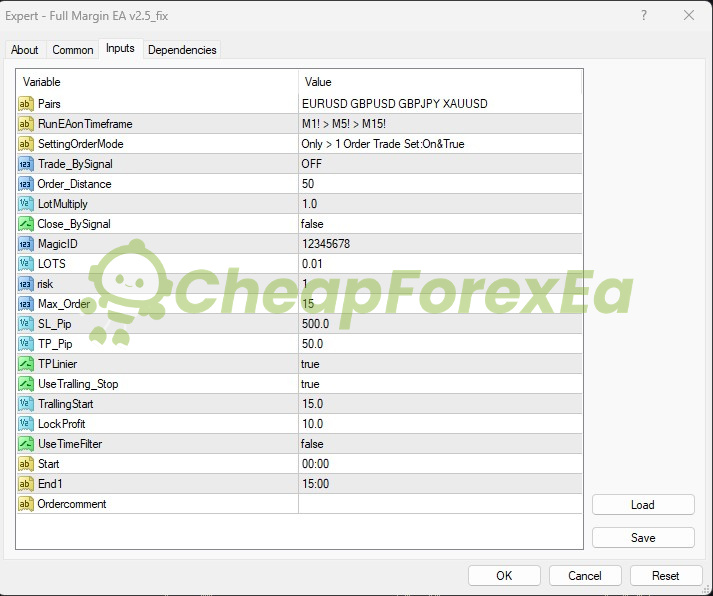Click the string icon beside Ordercomment
Viewport: 713px width, 596px height.
point(26,504)
